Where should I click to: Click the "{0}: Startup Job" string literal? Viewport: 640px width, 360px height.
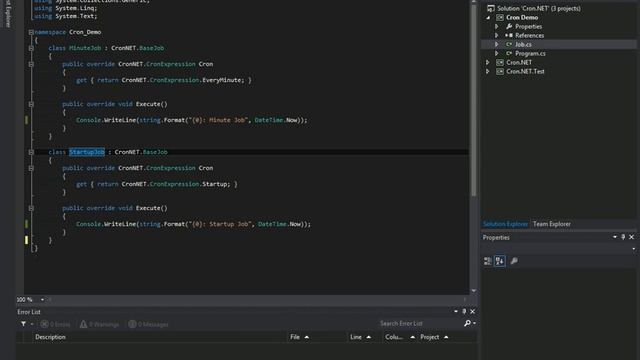pos(220,224)
